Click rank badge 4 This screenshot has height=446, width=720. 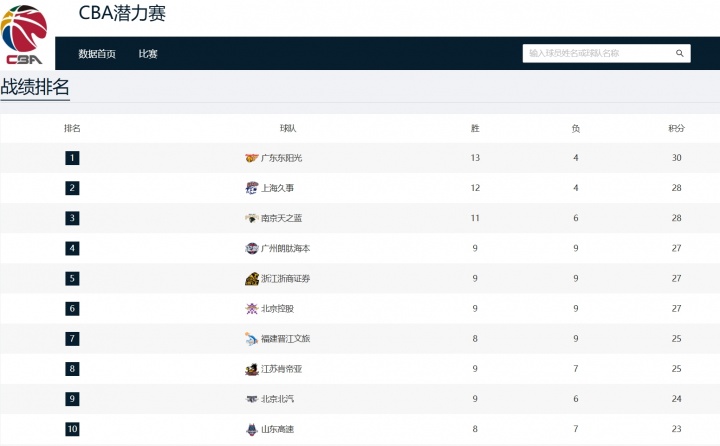tap(72, 248)
